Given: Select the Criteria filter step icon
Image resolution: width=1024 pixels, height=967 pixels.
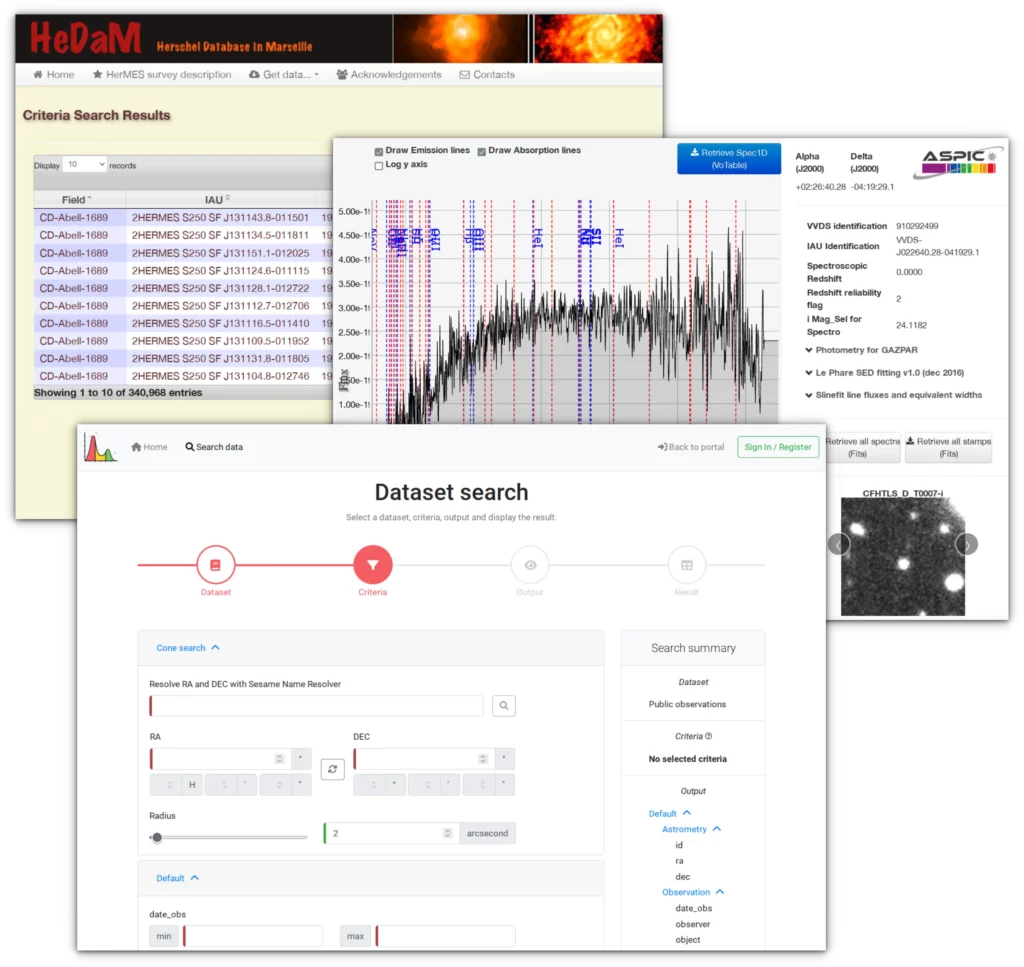Looking at the screenshot, I should [x=373, y=565].
